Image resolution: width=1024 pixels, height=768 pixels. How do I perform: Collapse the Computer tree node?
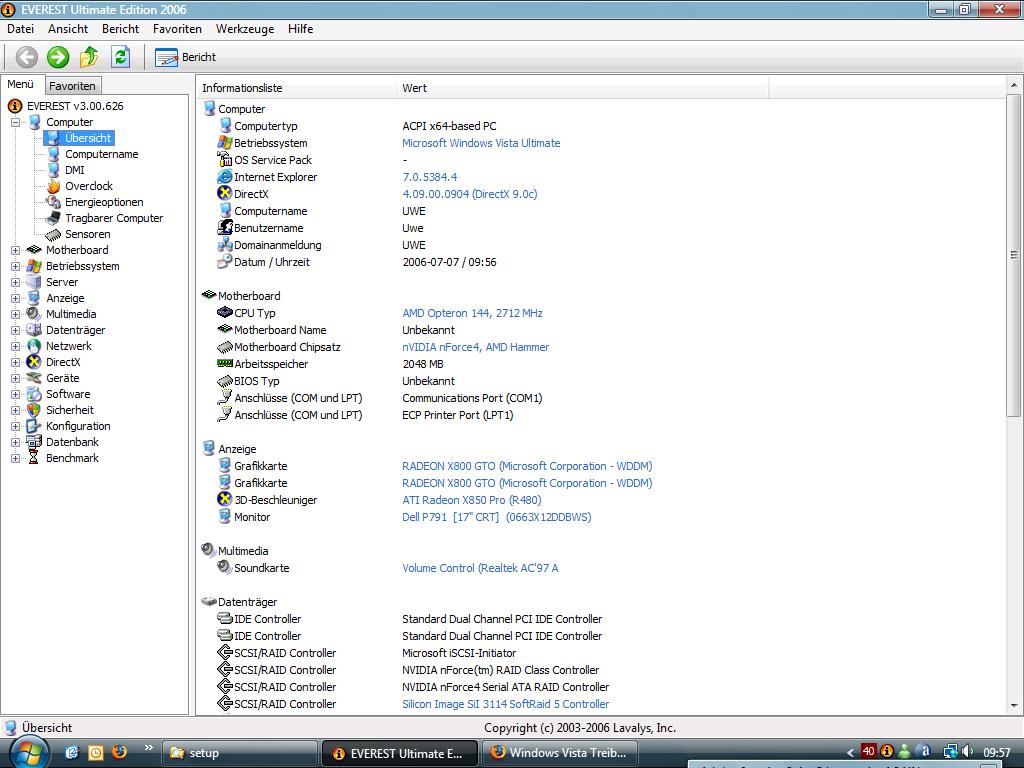pos(15,122)
